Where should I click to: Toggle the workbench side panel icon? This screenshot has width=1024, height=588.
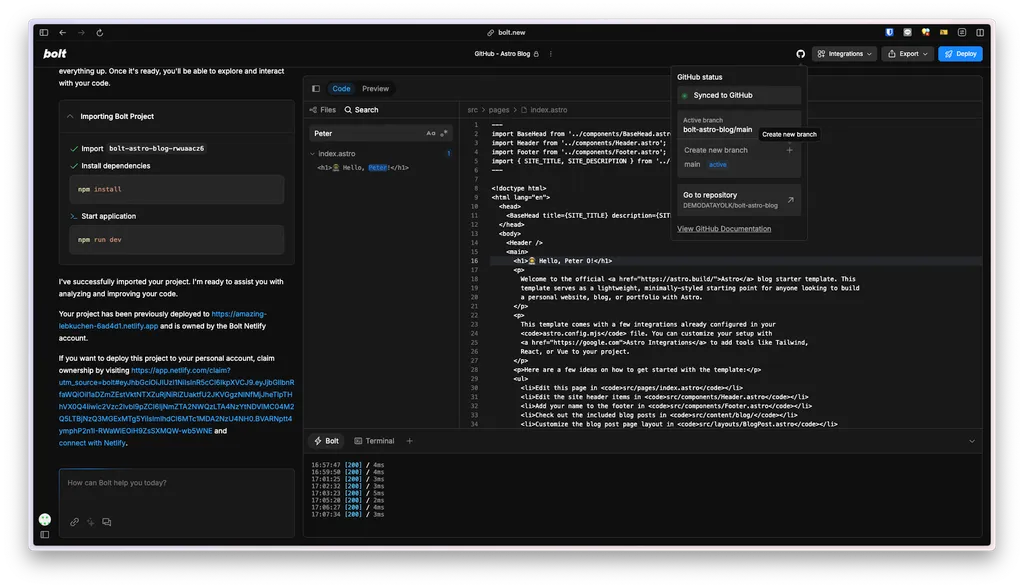tap(316, 89)
